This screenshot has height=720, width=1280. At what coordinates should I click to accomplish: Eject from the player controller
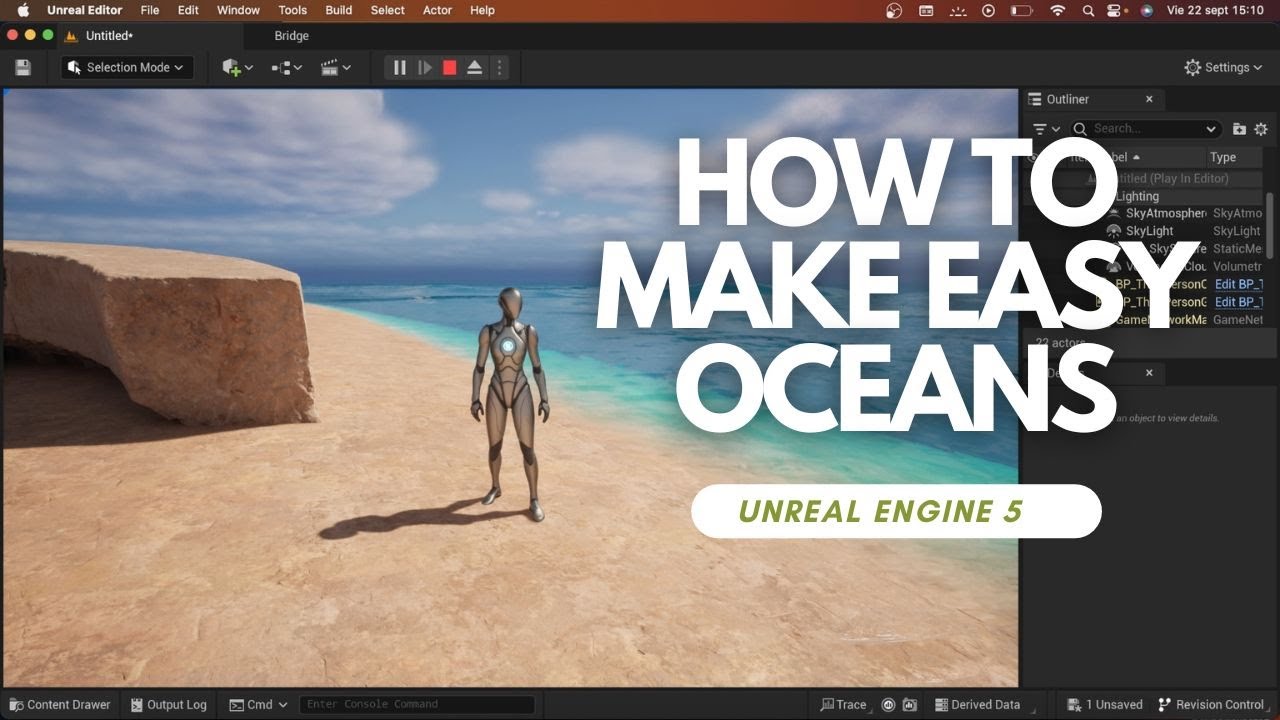coord(475,67)
